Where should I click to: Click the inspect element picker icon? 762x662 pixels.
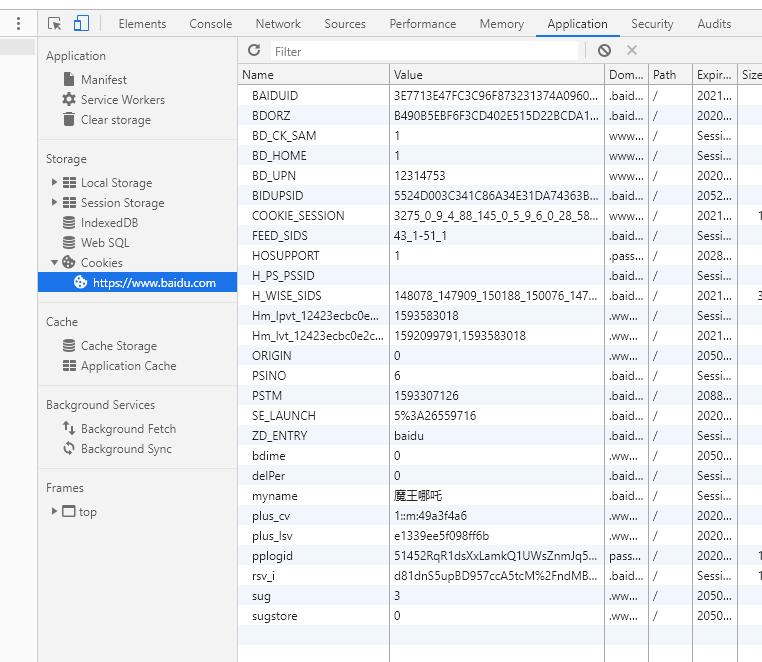point(55,24)
